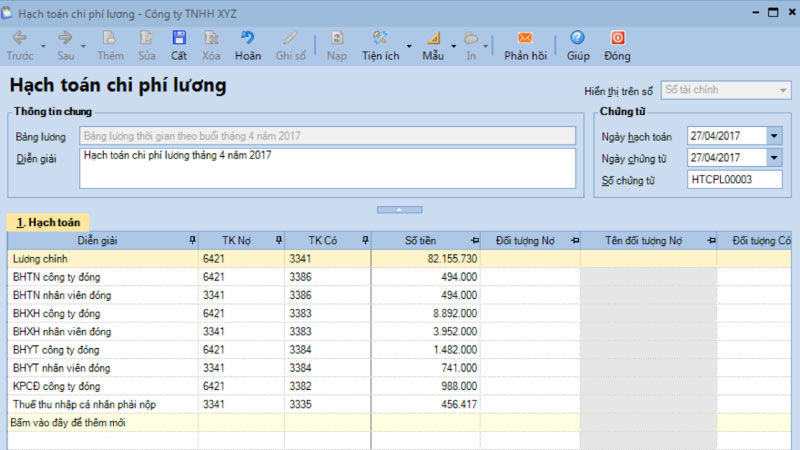Pin the Diễn giải column
The height and width of the screenshot is (450, 800).
tap(192, 240)
